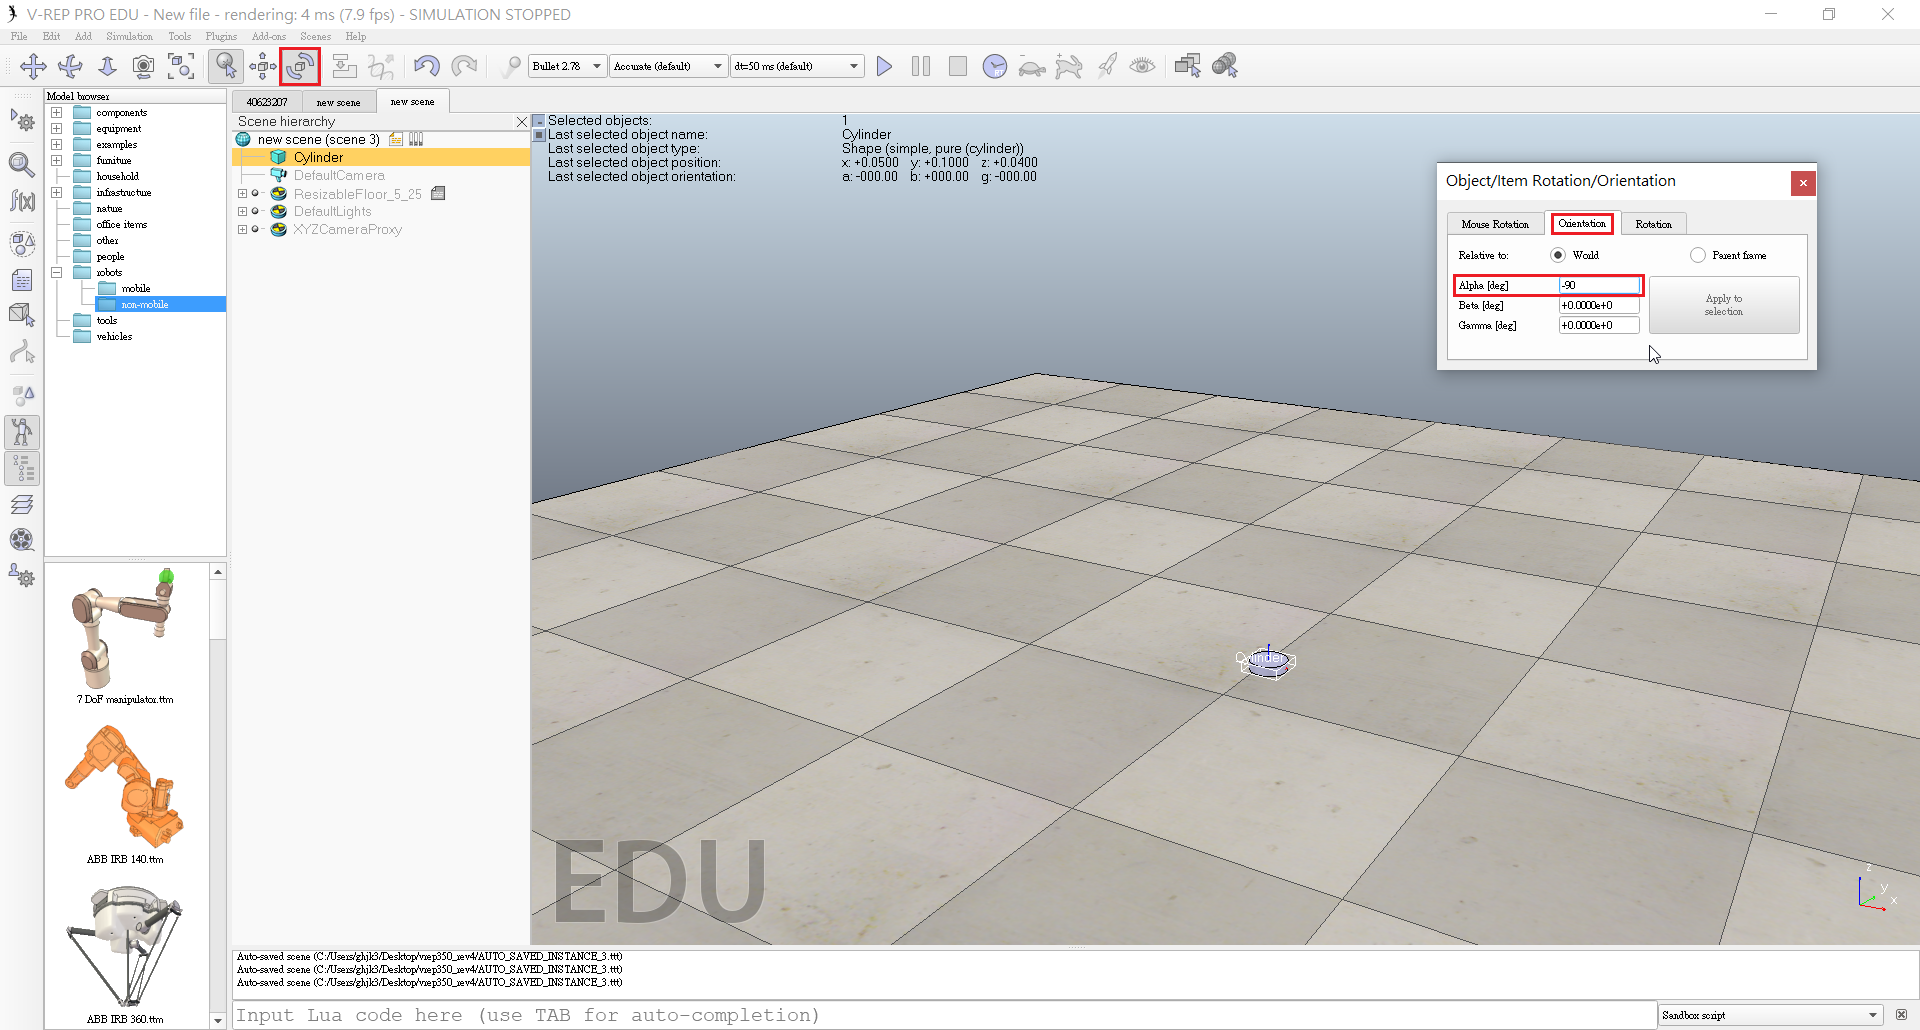The width and height of the screenshot is (1920, 1030).
Task: Click the assemble/disassemble toolbar icon
Action: [x=344, y=66]
